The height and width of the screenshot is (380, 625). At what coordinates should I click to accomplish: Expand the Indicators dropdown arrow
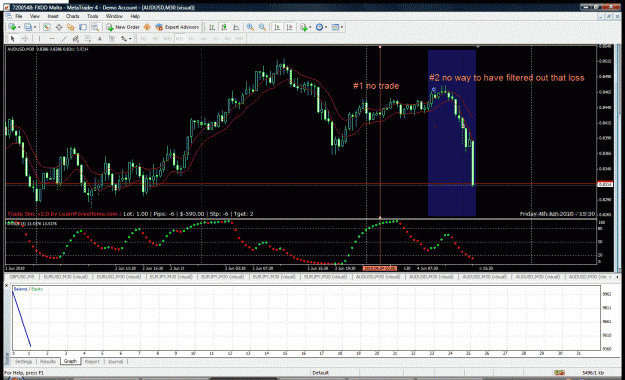[310, 27]
